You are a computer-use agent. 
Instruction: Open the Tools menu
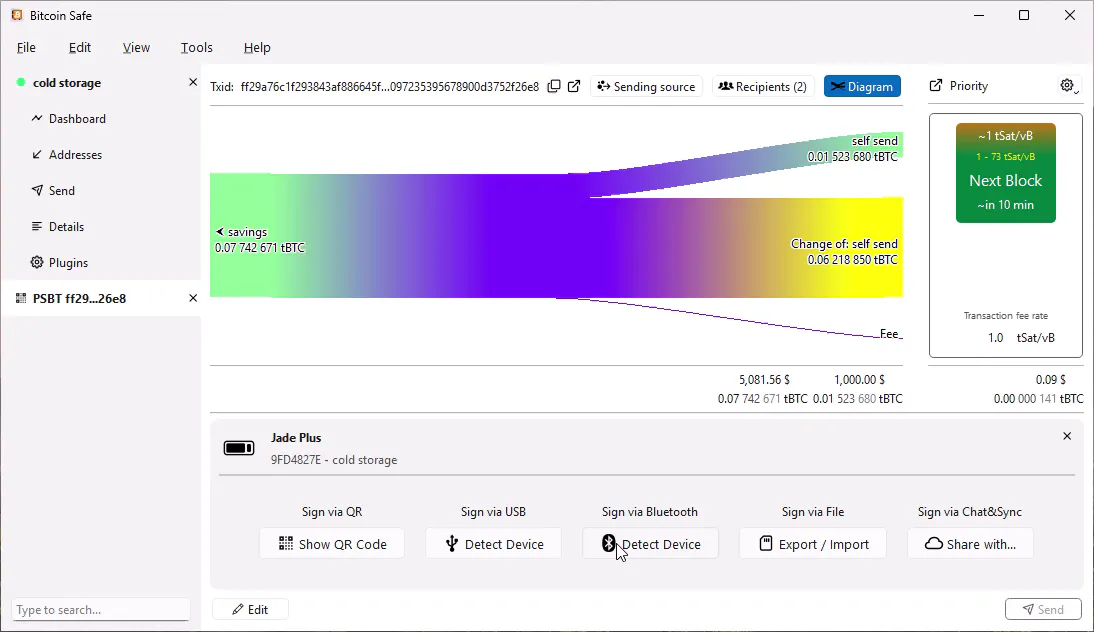tap(196, 47)
